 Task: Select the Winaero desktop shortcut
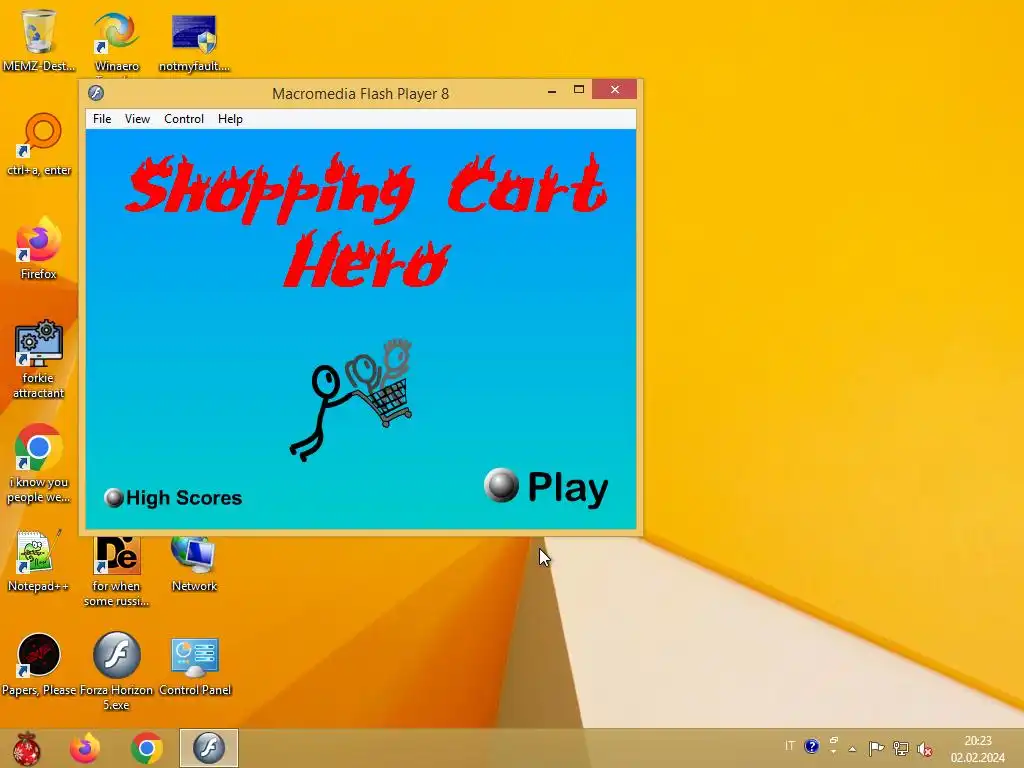pos(116,40)
